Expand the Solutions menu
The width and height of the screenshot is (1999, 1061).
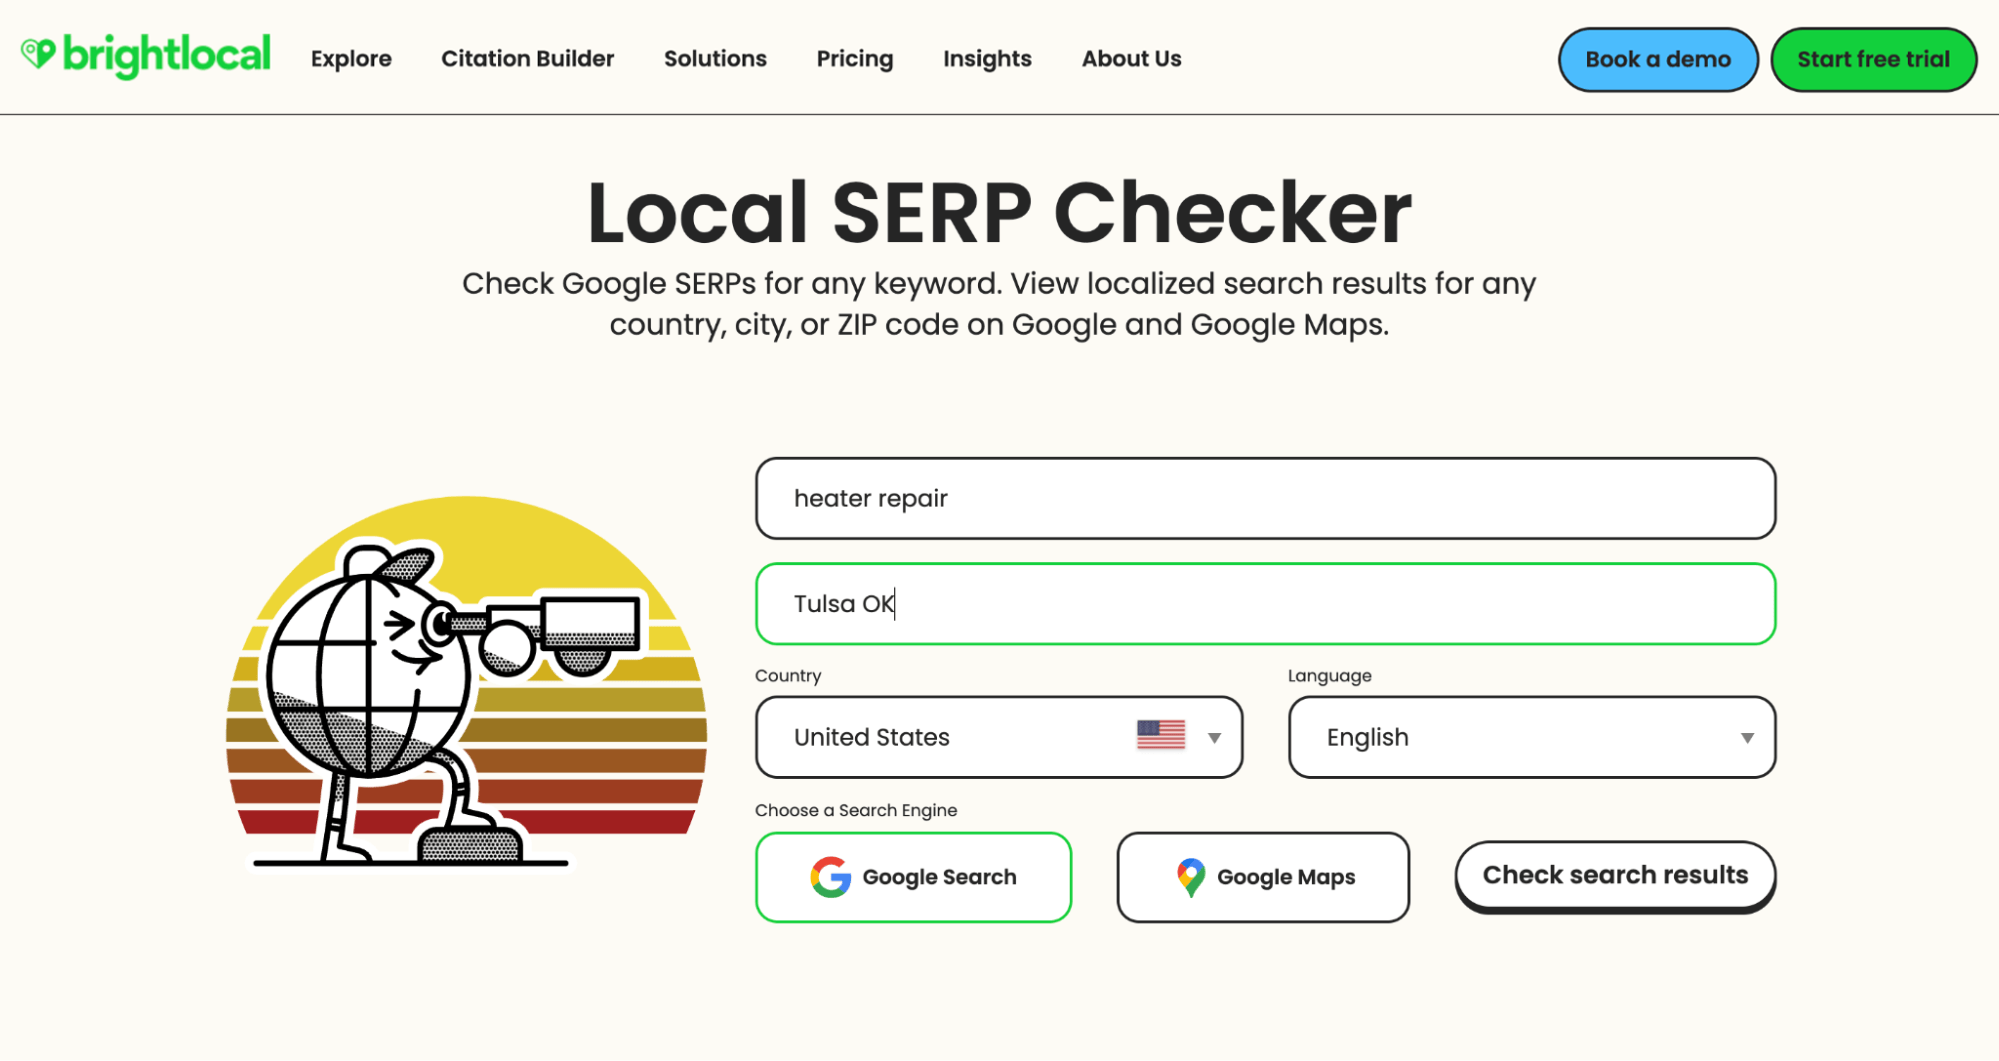(x=714, y=59)
